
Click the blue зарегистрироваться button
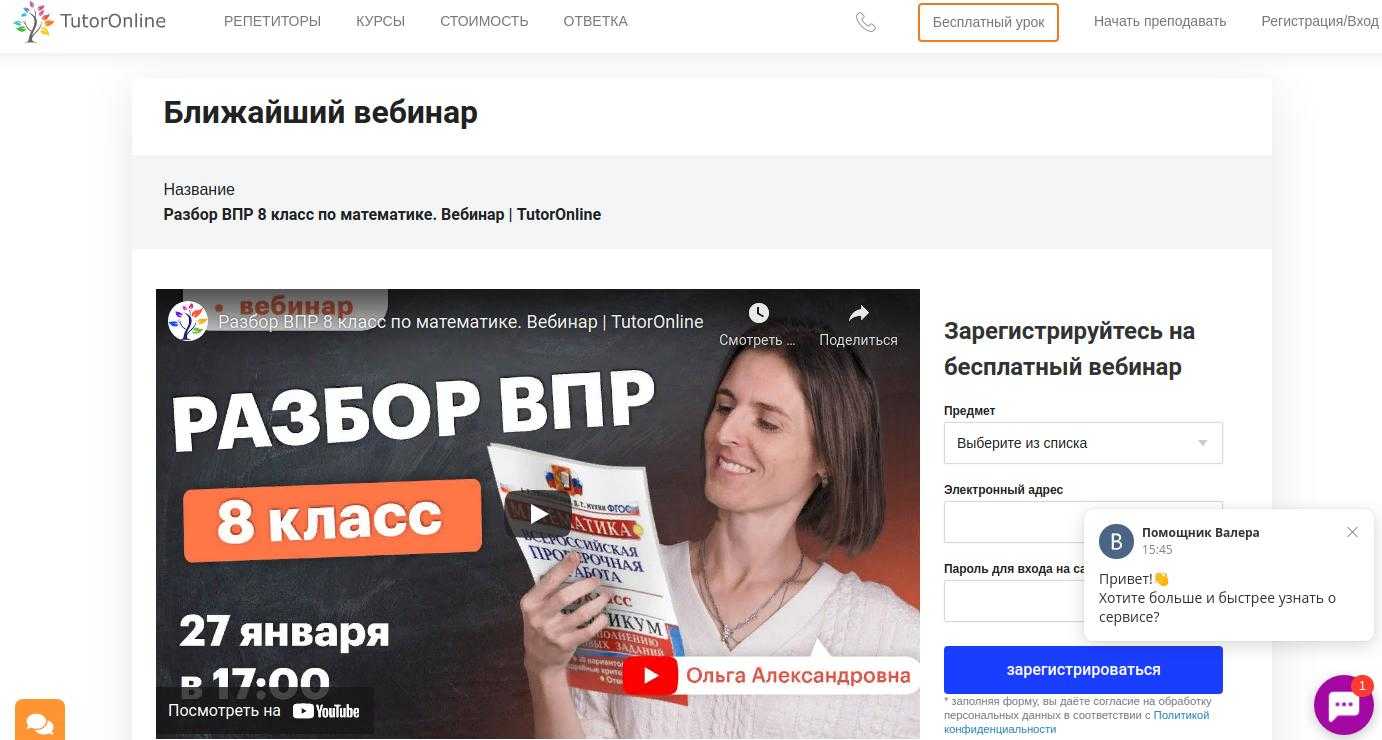click(1083, 670)
